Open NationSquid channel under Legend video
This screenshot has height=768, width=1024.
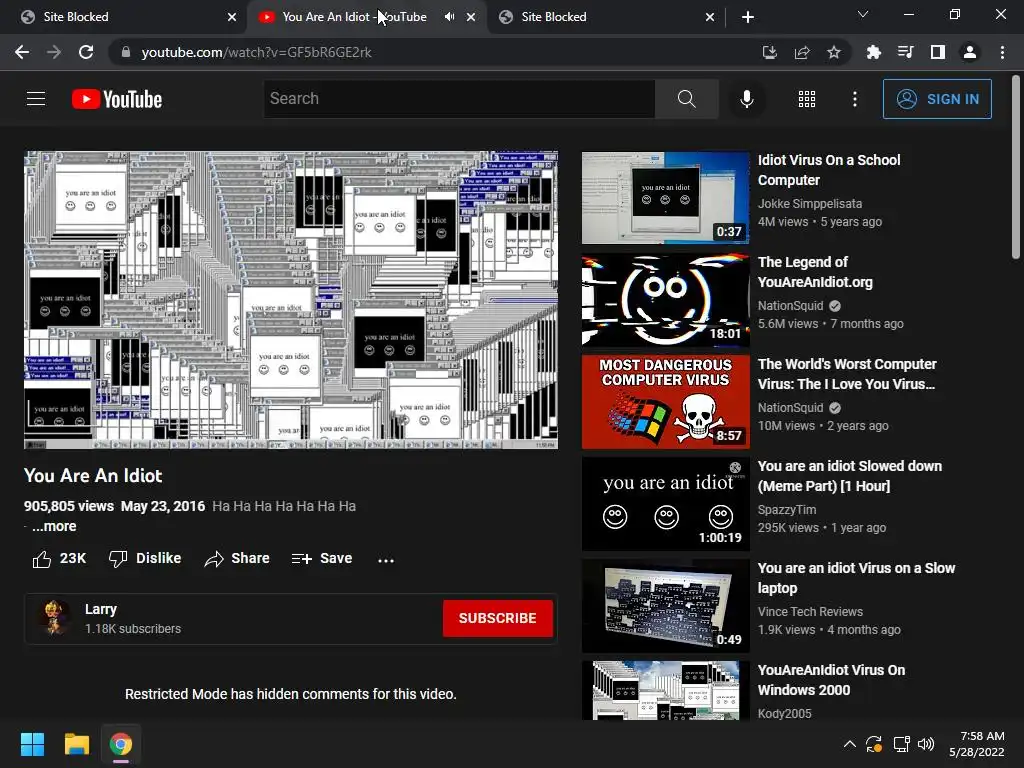[790, 306]
